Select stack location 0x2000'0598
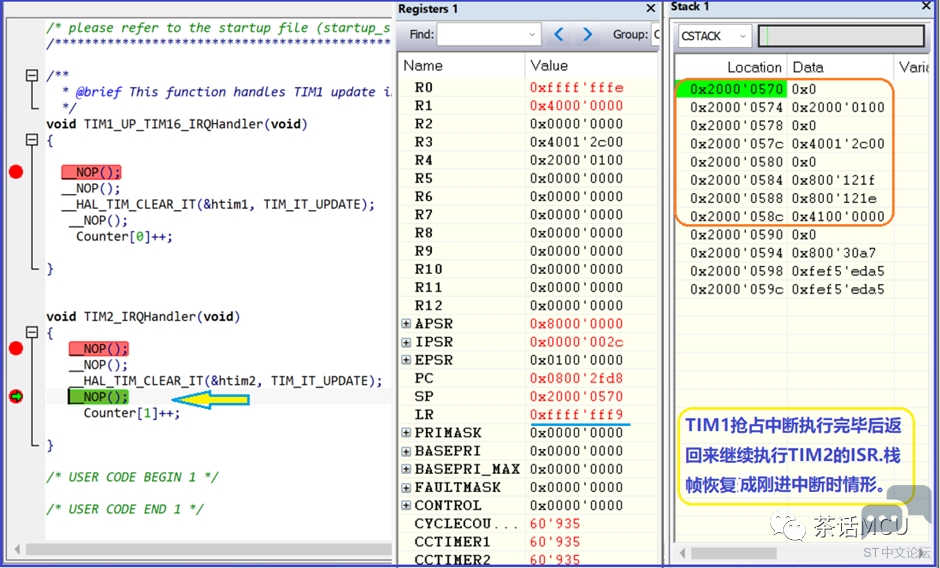Viewport: 940px width, 568px height. (x=736, y=271)
